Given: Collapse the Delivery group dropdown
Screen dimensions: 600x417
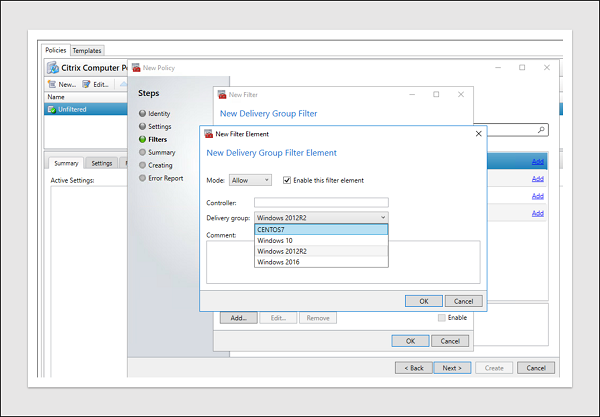Looking at the screenshot, I should 382,217.
